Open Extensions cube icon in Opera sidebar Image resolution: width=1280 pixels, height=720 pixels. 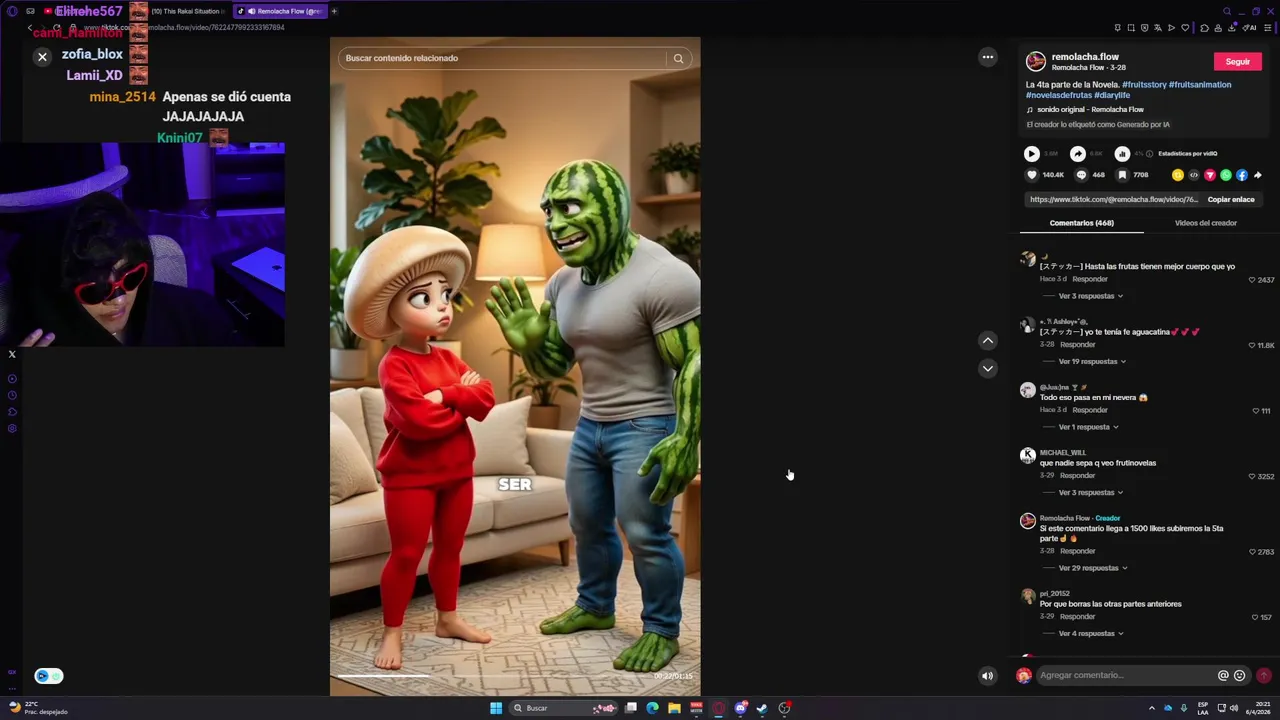[x=12, y=412]
